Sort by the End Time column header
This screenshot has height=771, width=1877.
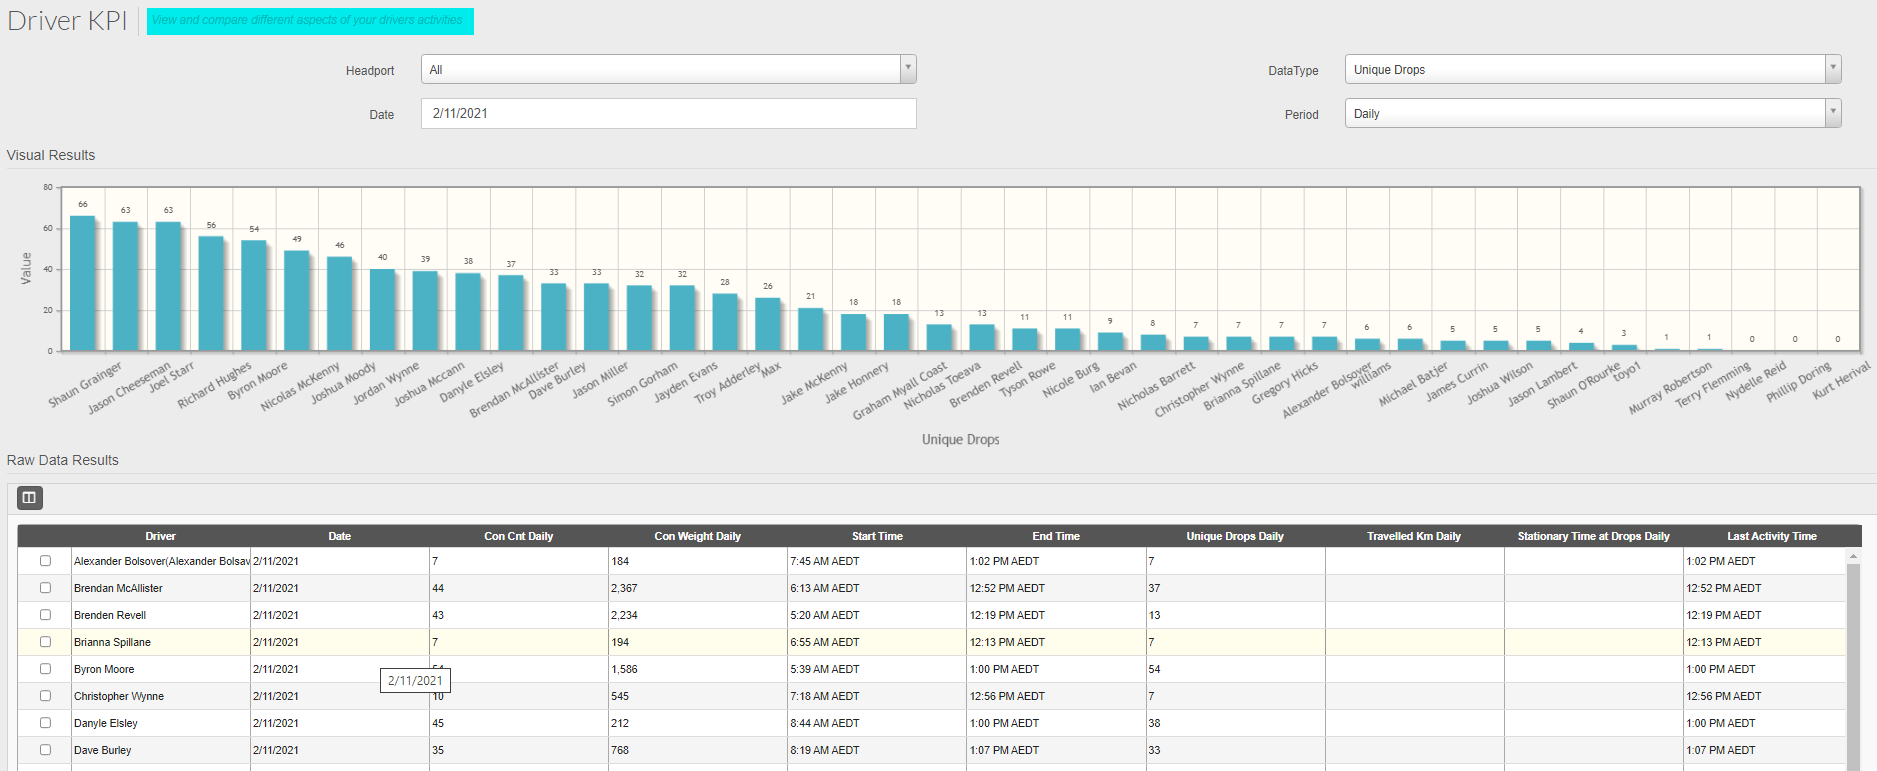coord(1056,536)
